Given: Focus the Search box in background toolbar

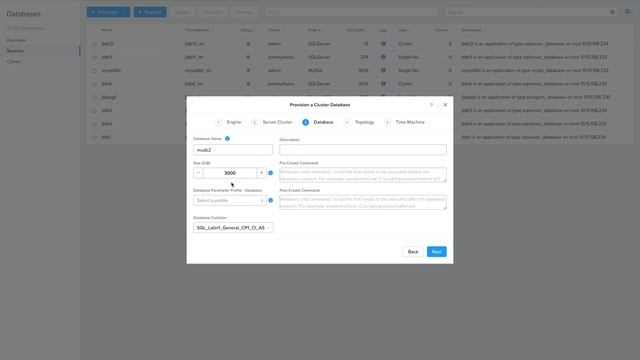Looking at the screenshot, I should click(527, 12).
